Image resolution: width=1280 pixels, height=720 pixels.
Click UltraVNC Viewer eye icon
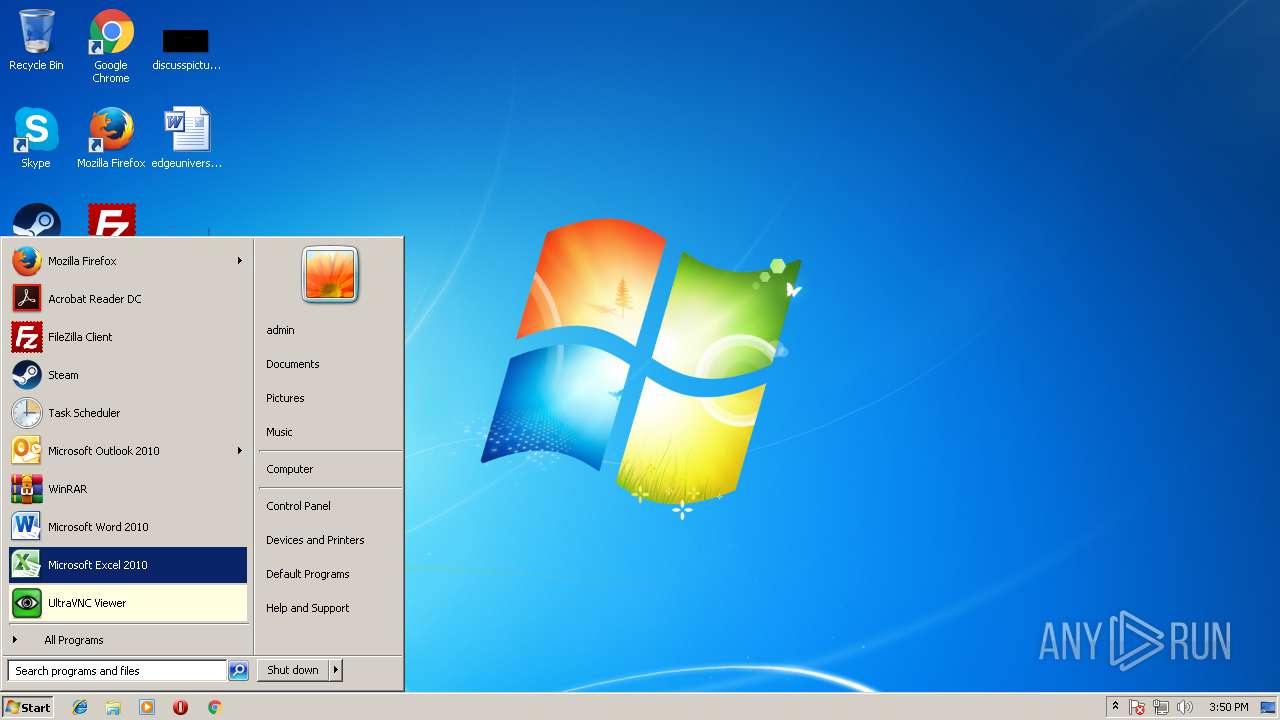click(27, 603)
